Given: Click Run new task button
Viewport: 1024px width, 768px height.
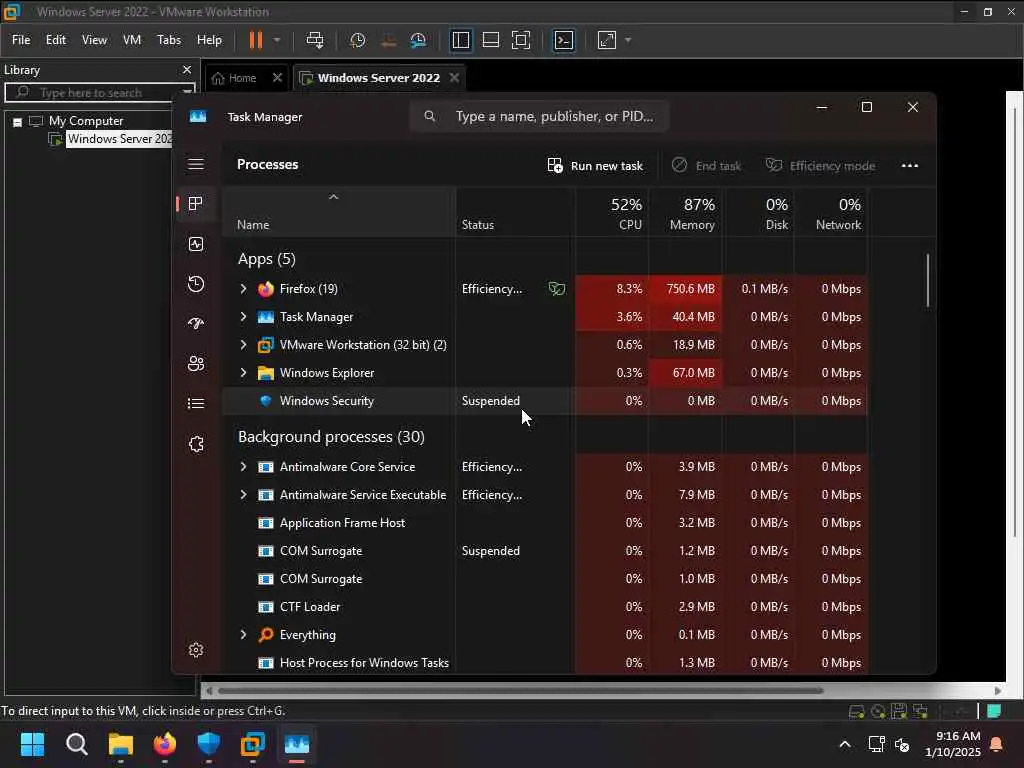Looking at the screenshot, I should click(595, 166).
